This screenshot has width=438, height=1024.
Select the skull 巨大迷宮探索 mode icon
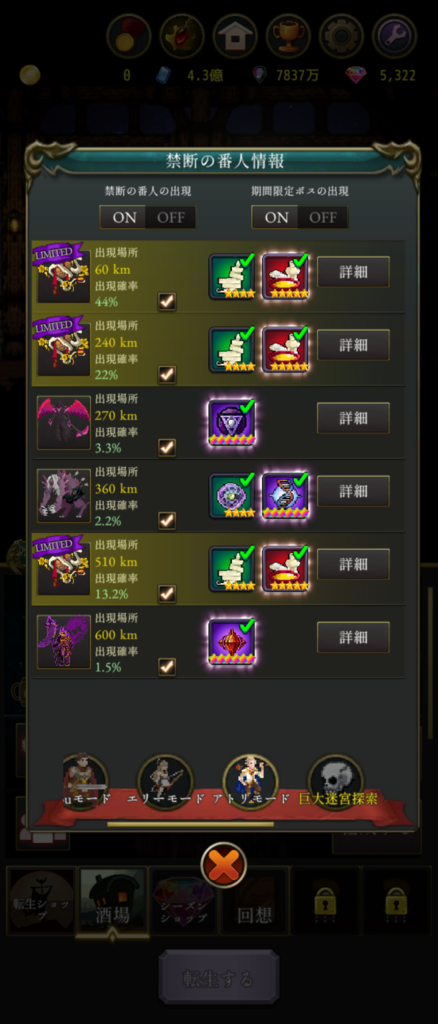336,782
